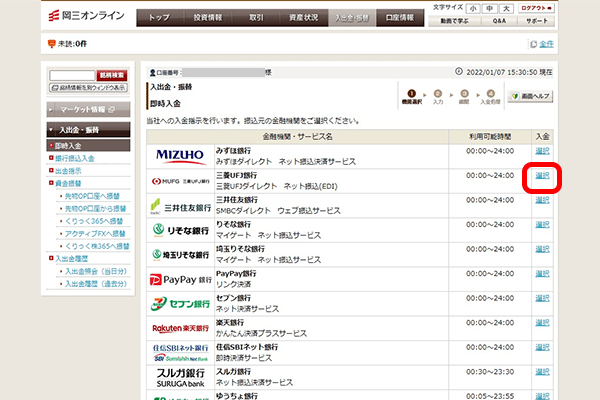Click the Rakuten 楽天銀行 logo
600x400 pixels.
pyautogui.click(x=181, y=328)
